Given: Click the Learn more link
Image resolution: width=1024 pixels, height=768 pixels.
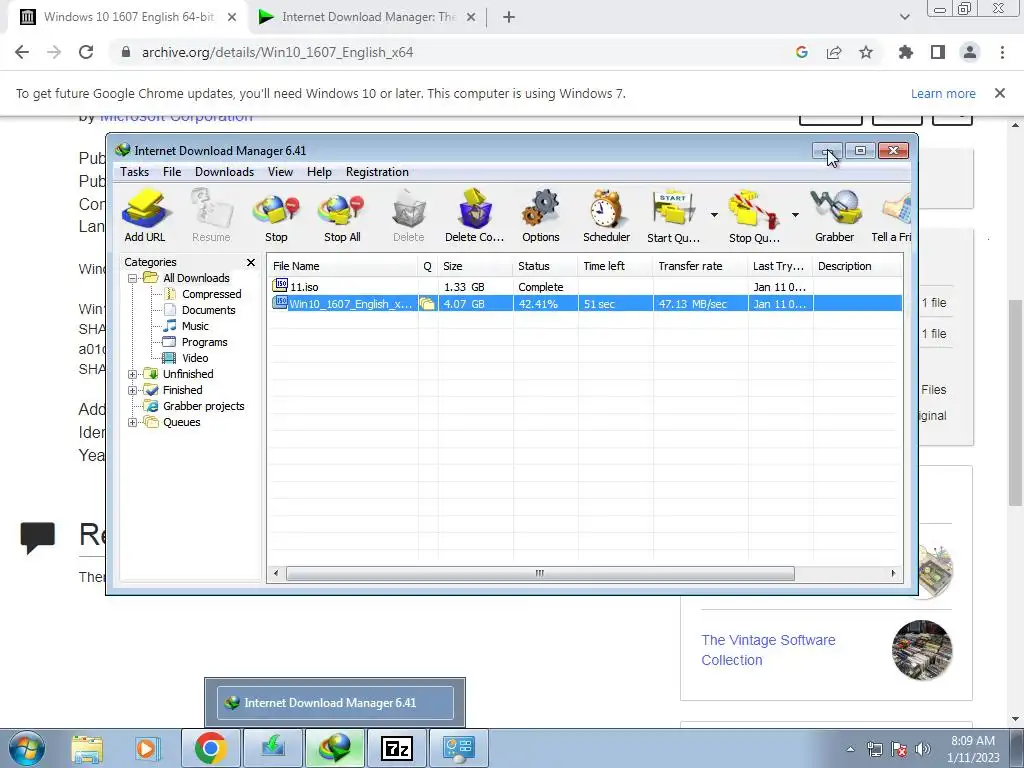Looking at the screenshot, I should tap(943, 93).
